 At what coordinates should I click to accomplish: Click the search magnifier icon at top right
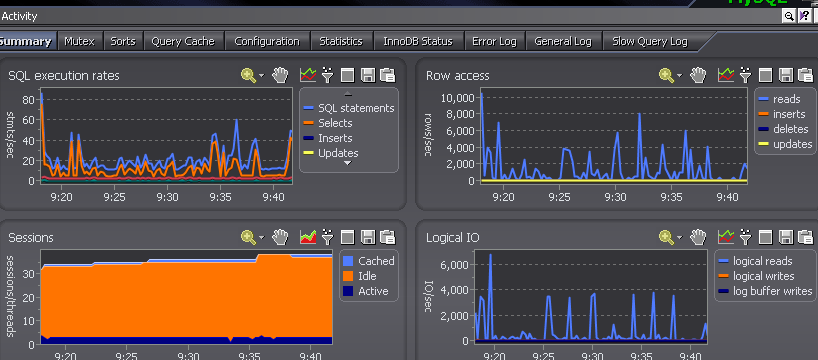click(789, 16)
